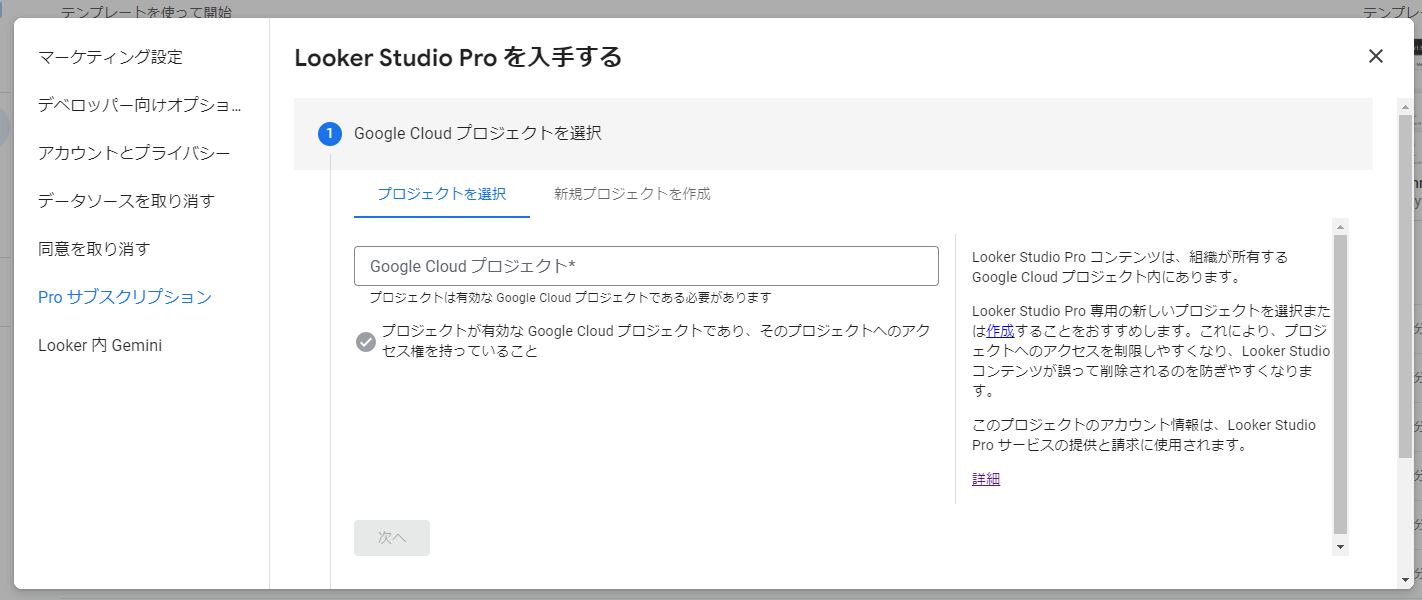Click the step 1 number circle icon
This screenshot has height=600, width=1422.
[330, 133]
